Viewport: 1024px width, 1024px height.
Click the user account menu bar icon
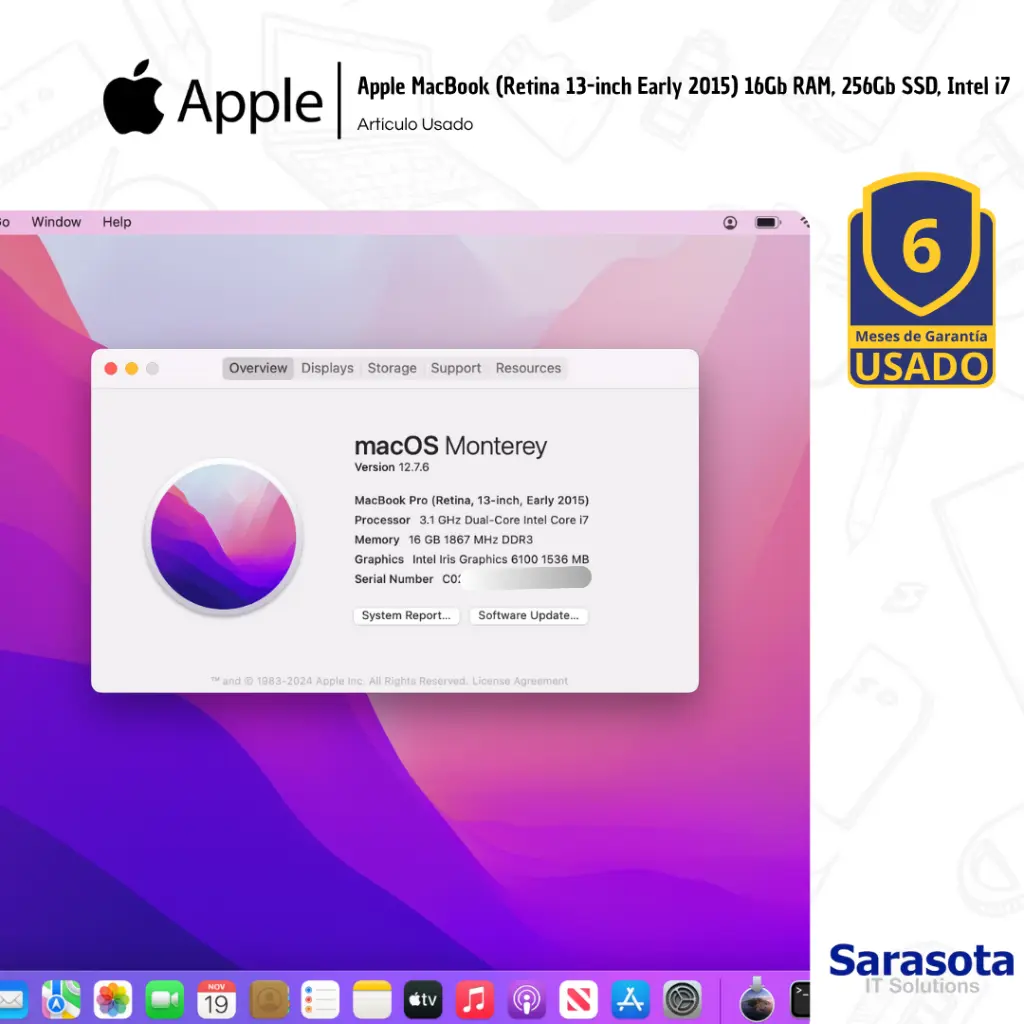click(730, 222)
